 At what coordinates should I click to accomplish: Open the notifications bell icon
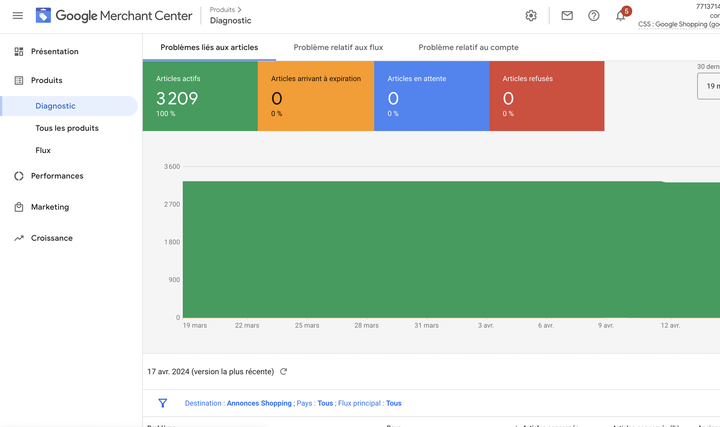[620, 16]
